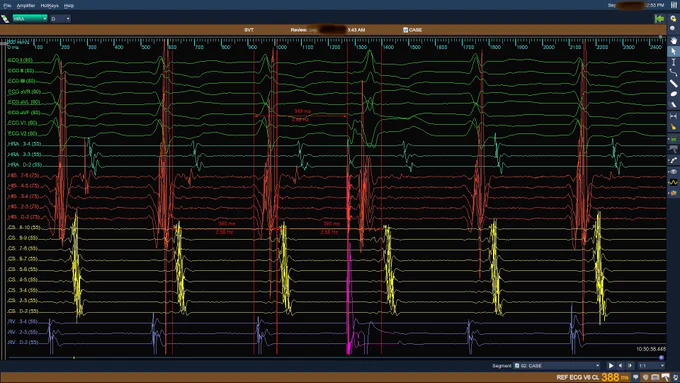Select the vertical caliper measure tool
680x383 pixels.
click(673, 62)
